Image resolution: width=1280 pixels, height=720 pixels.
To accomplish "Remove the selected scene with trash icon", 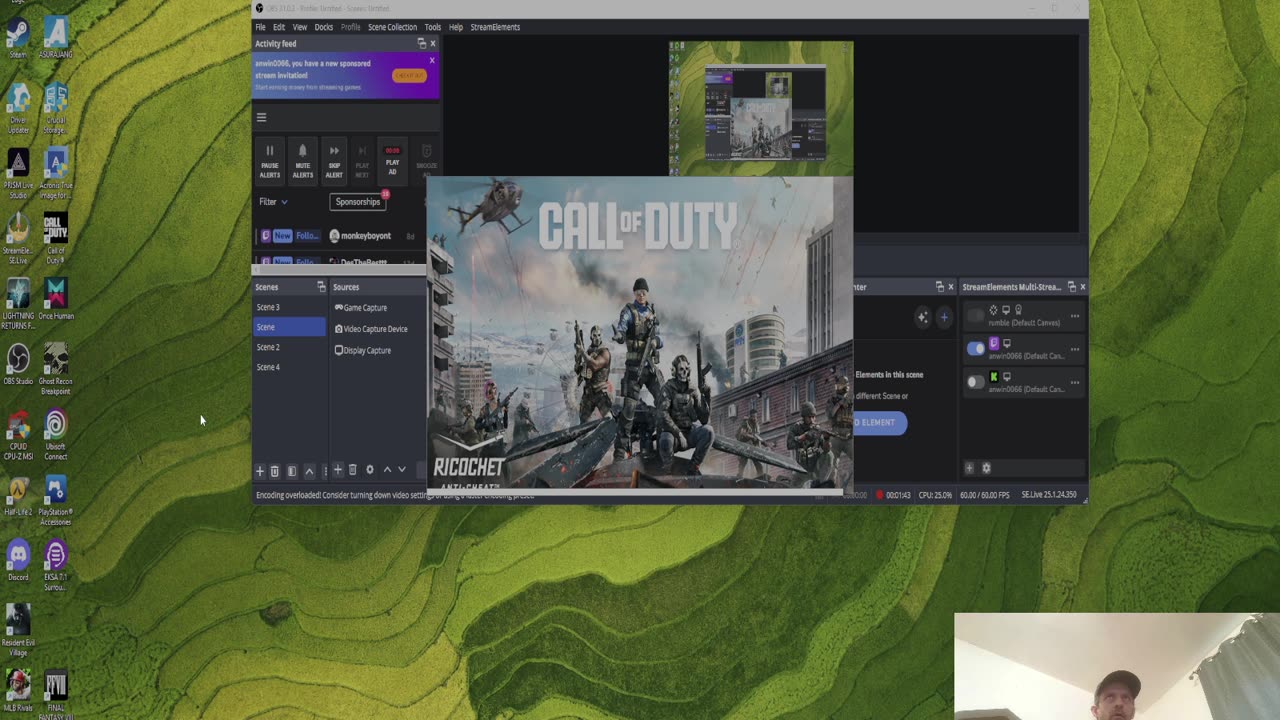I will click(x=275, y=470).
